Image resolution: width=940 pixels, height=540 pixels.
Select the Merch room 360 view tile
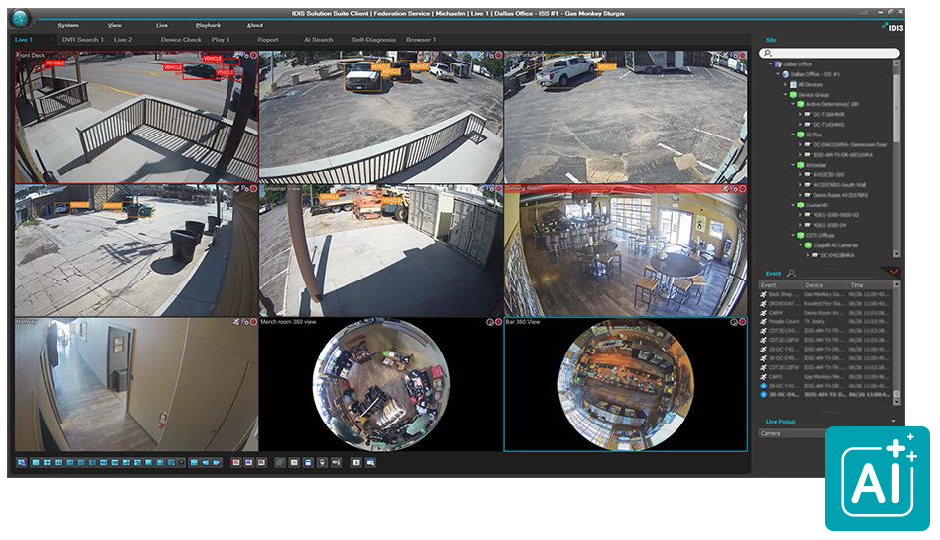point(381,385)
